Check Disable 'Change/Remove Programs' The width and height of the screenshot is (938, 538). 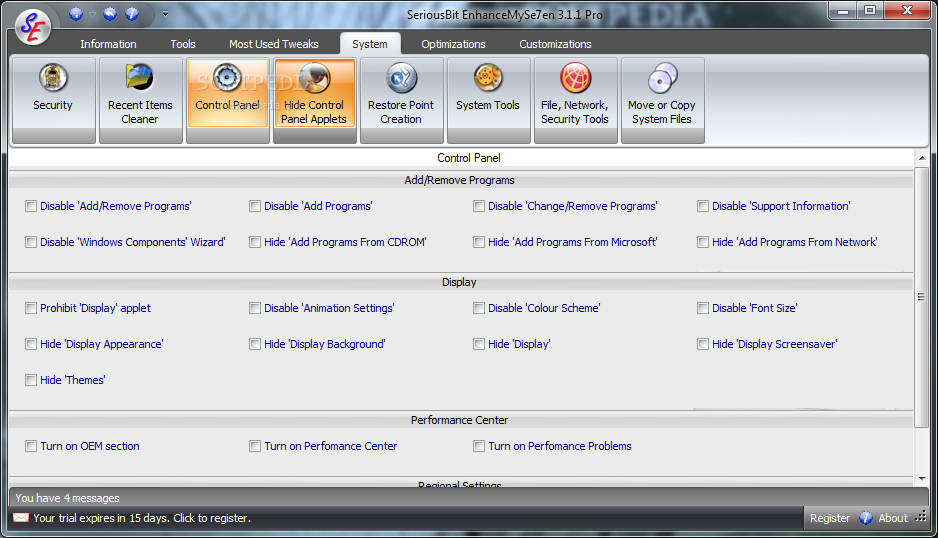(479, 206)
